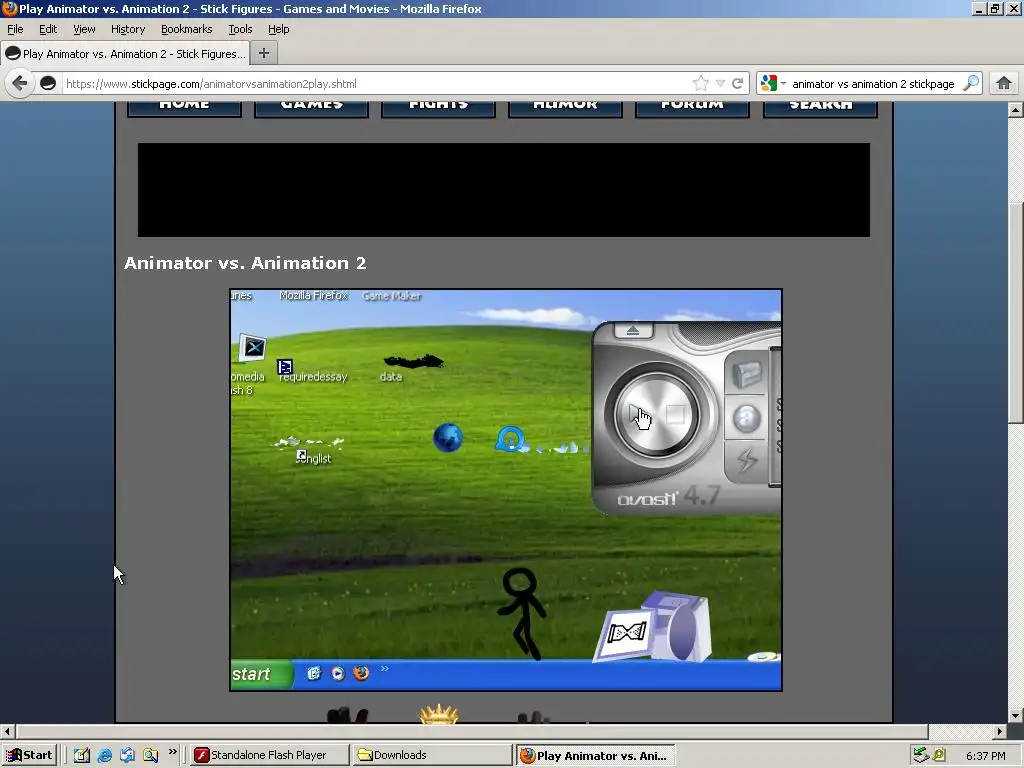Open the History menu
Screen dimensions: 1024x768
point(127,29)
